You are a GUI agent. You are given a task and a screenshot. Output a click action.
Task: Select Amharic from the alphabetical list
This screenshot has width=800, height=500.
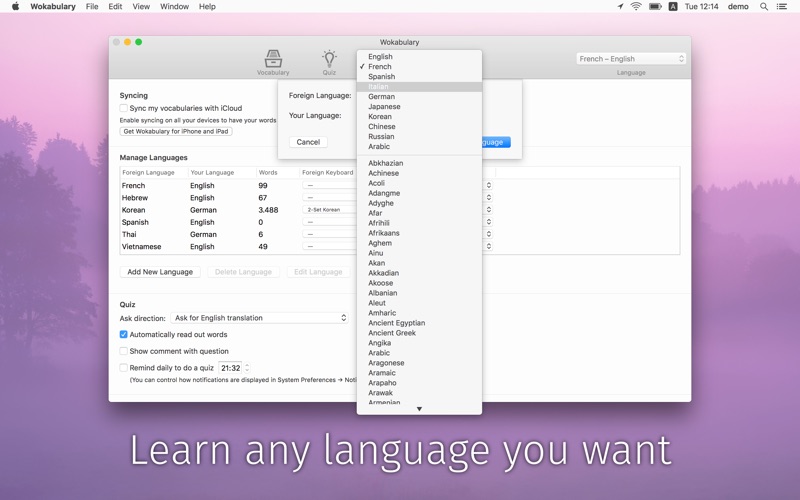click(419, 313)
